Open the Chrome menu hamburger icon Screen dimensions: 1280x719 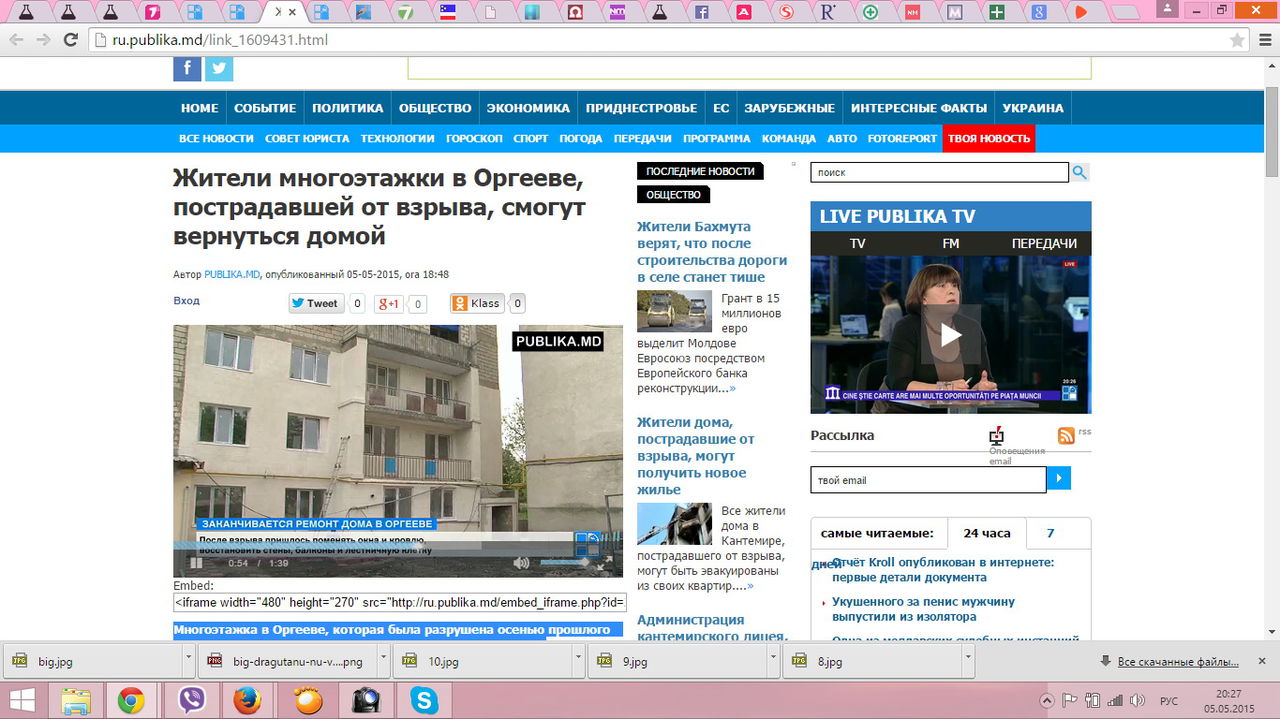point(1263,40)
